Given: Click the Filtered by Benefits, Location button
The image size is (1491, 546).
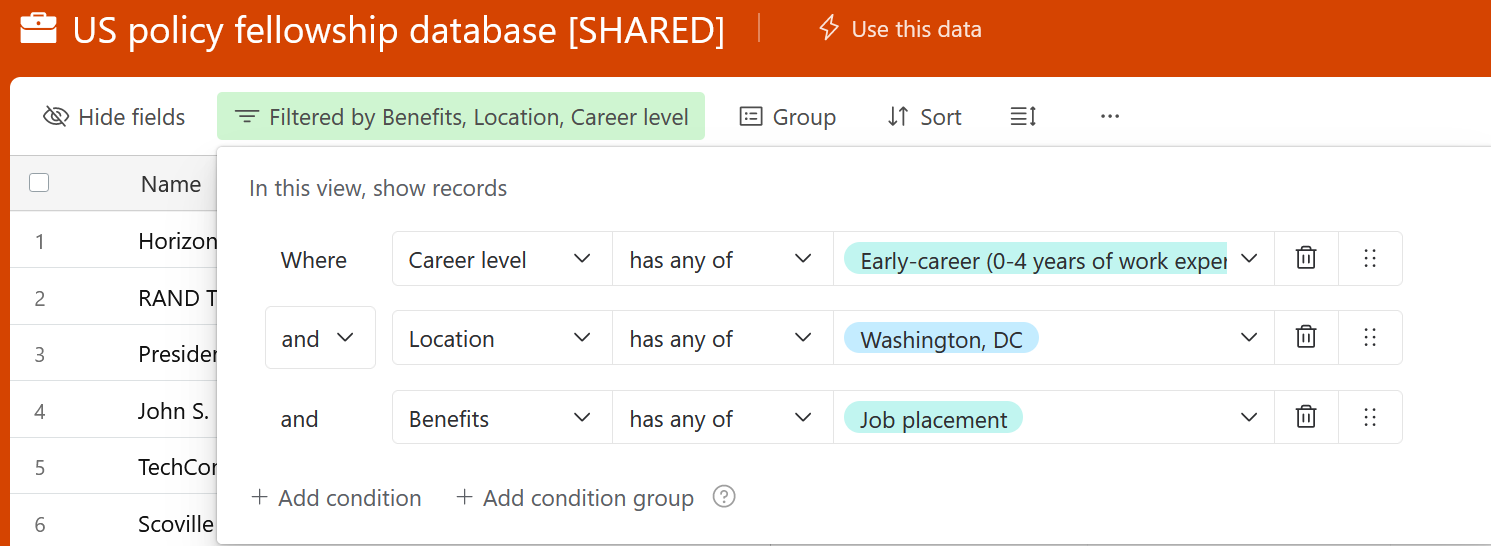Looking at the screenshot, I should pyautogui.click(x=461, y=117).
